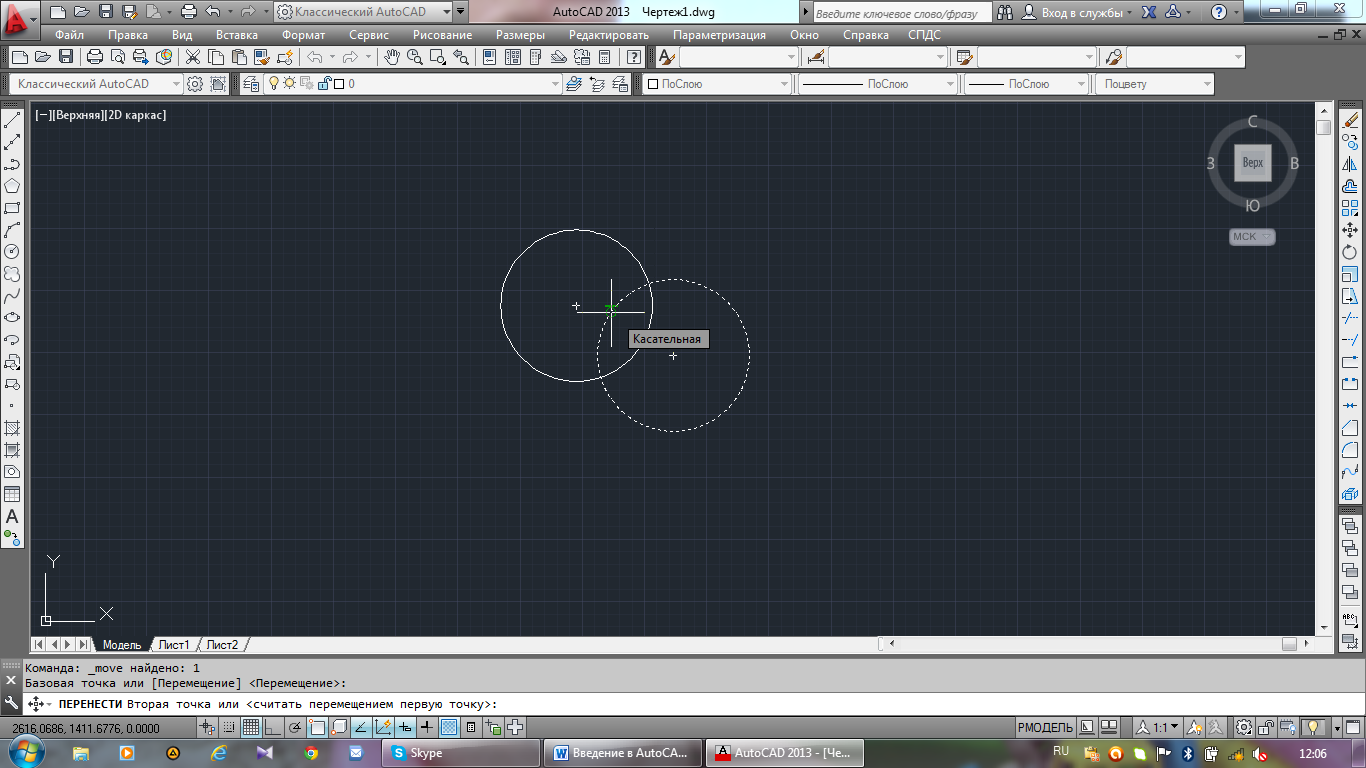The image size is (1366, 768).
Task: Select the Line tool in Draw toolbar
Action: 12,121
